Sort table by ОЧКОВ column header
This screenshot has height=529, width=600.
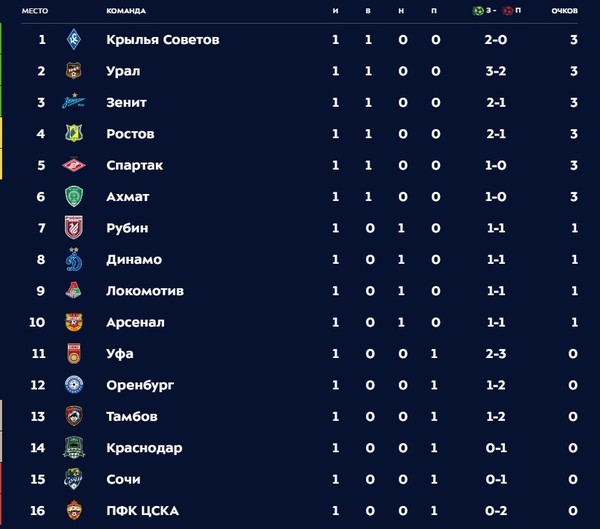tap(564, 11)
